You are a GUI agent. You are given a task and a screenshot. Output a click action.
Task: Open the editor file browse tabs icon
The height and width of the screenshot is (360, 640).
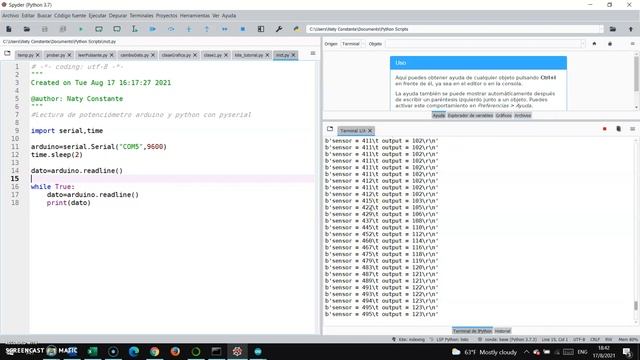click(7, 53)
